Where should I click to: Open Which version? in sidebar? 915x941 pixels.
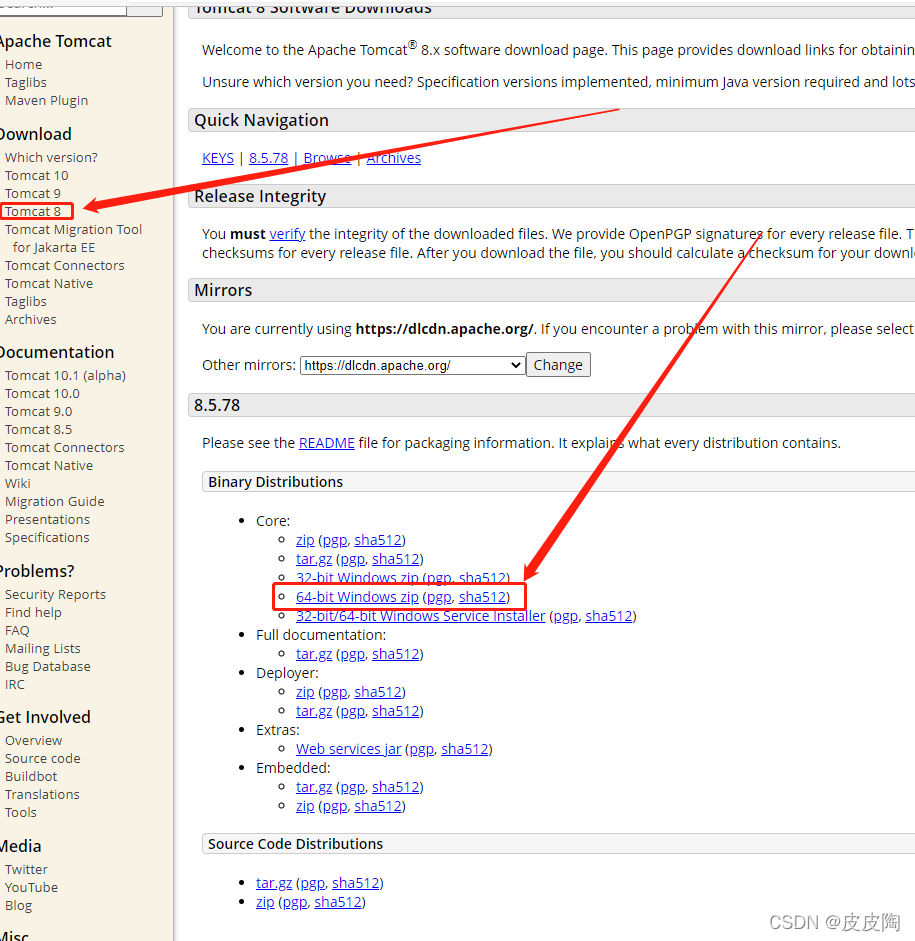coord(51,157)
